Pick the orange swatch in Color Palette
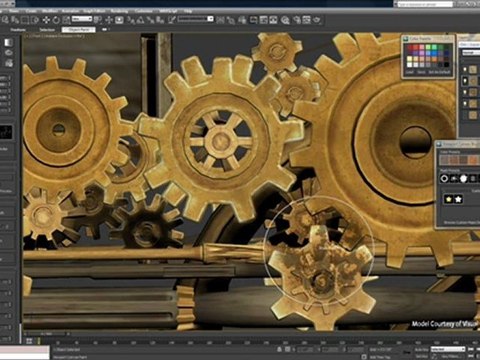The width and height of the screenshot is (480, 360). coord(434,59)
